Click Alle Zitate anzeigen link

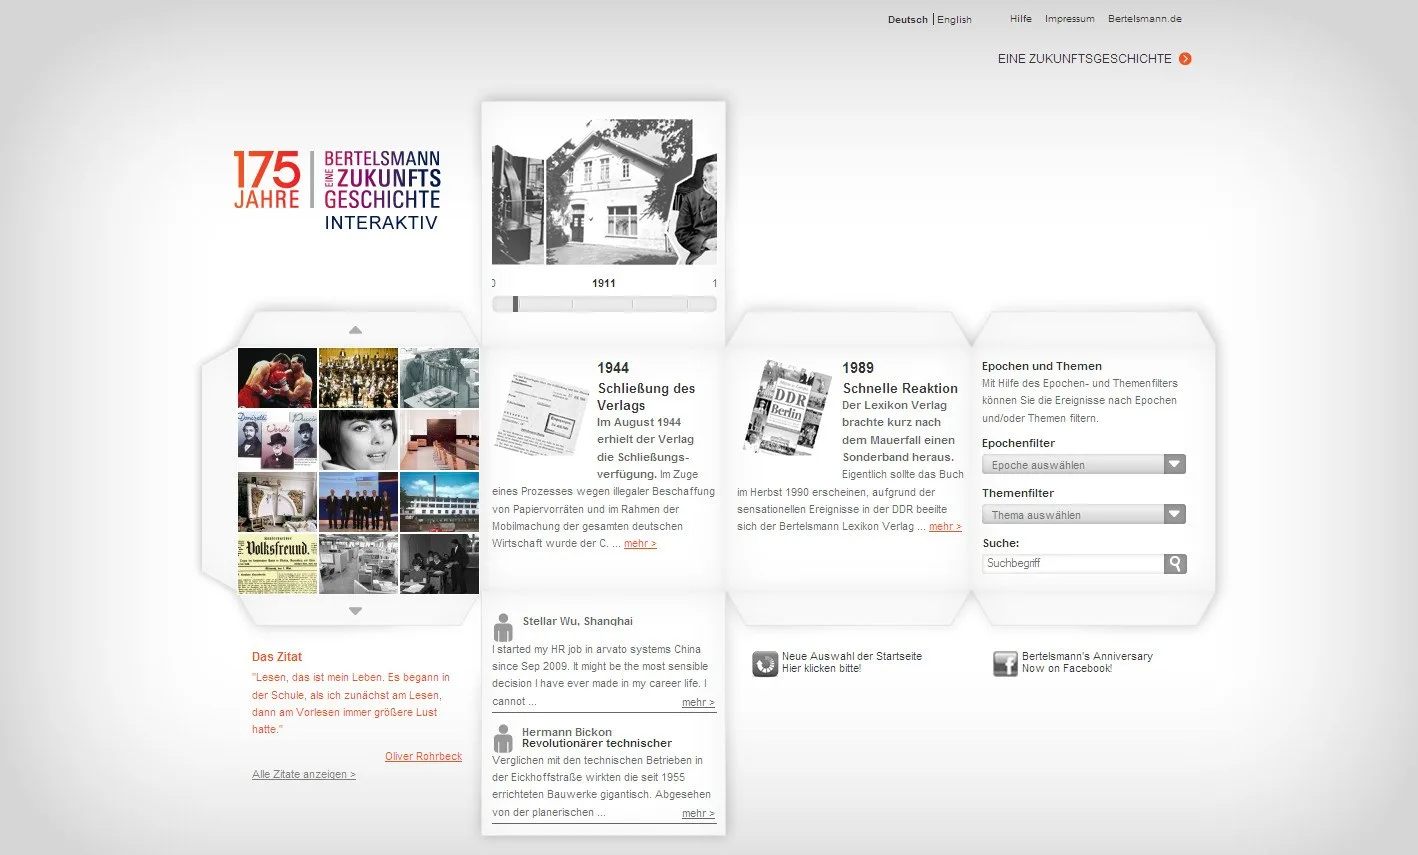304,775
